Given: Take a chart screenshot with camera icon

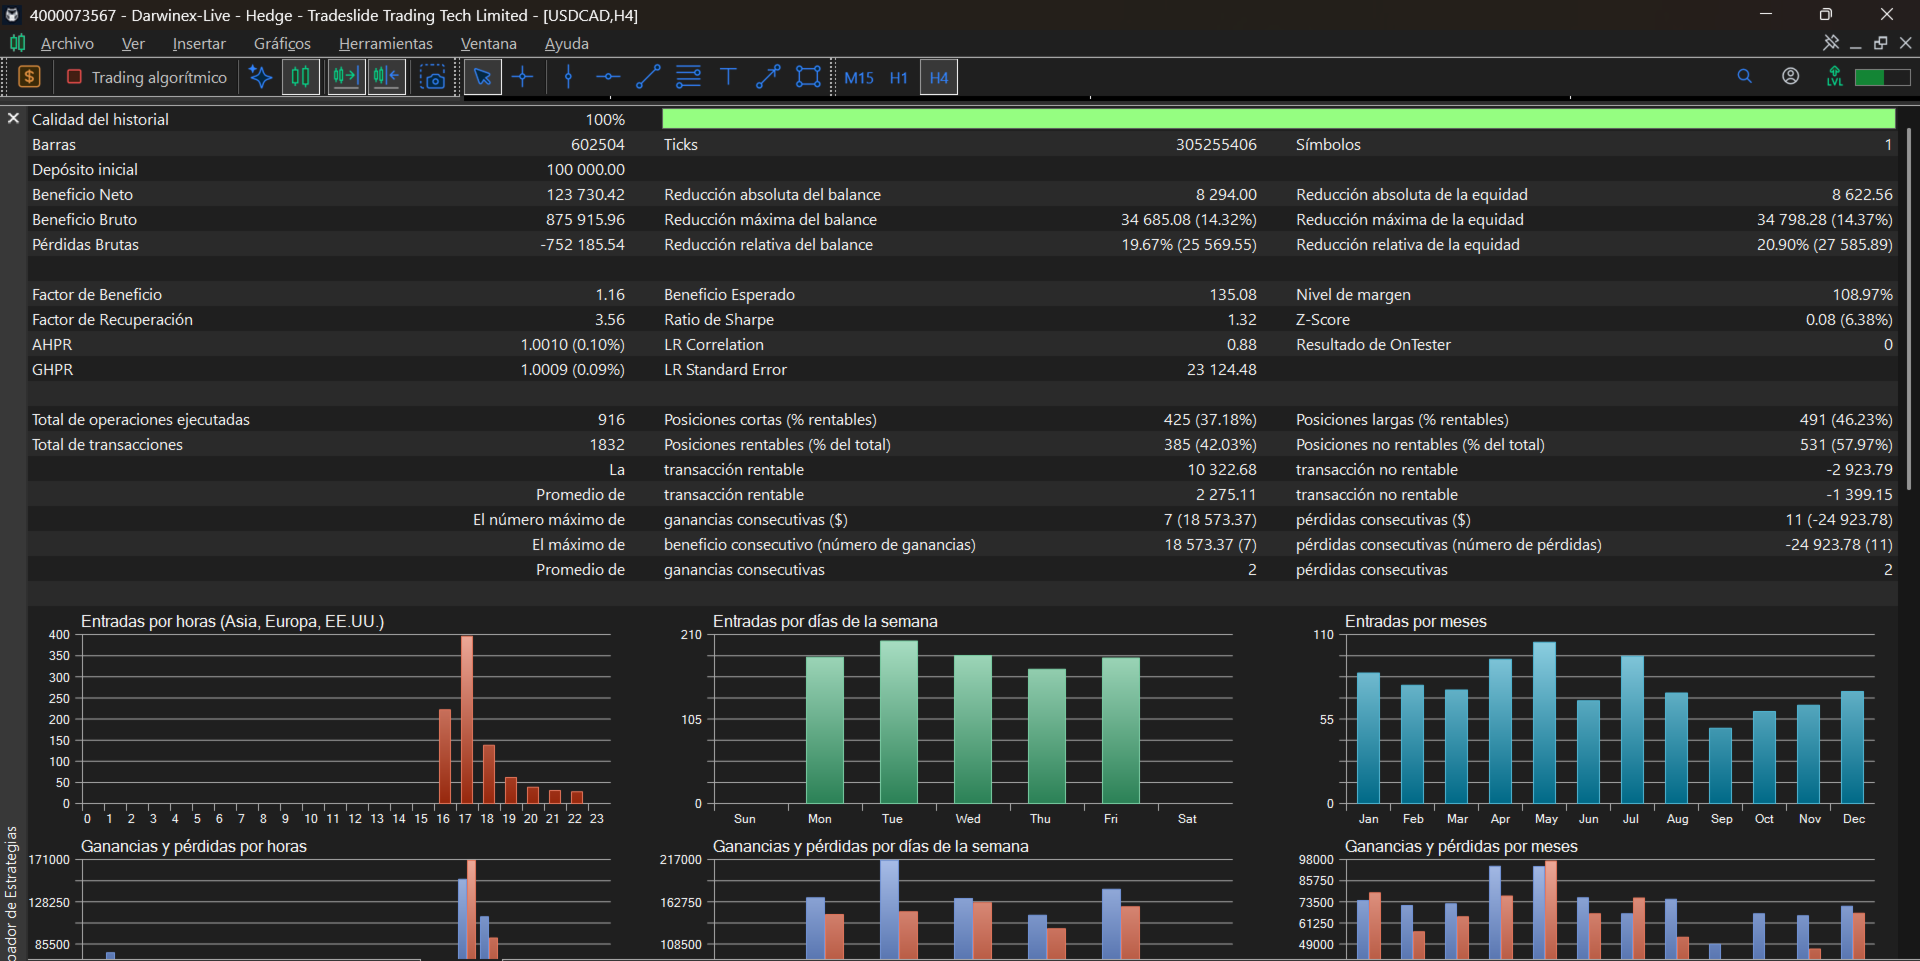Looking at the screenshot, I should 432,77.
